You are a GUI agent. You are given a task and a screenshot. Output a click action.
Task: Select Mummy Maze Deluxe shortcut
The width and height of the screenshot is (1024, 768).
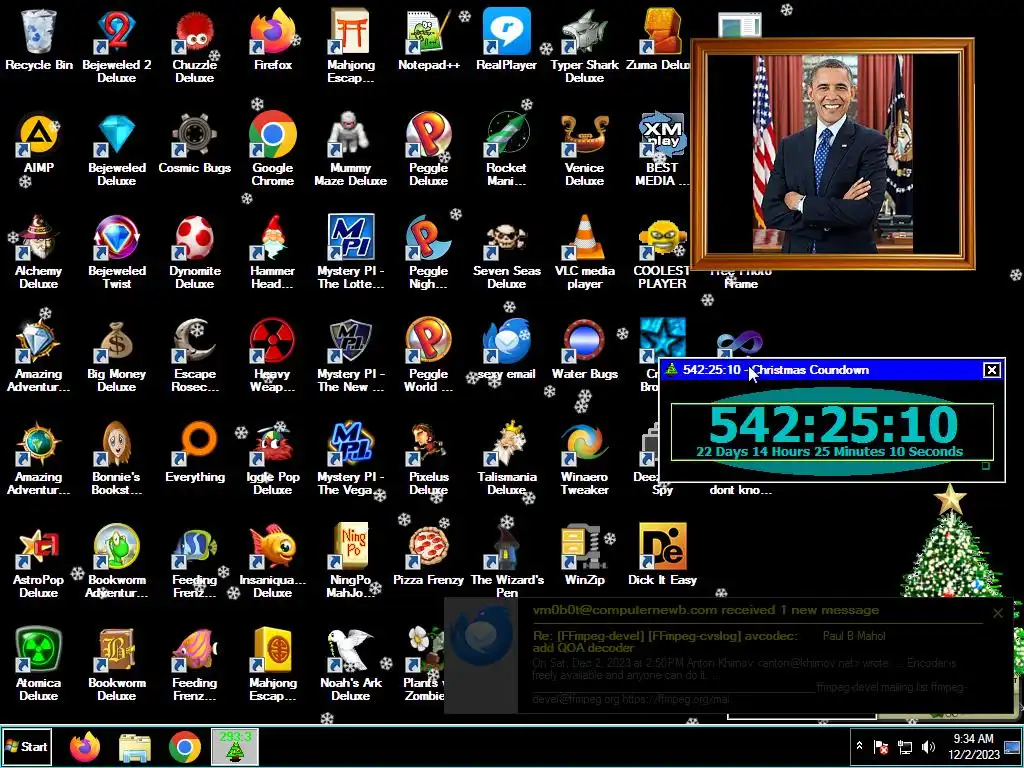[351, 148]
